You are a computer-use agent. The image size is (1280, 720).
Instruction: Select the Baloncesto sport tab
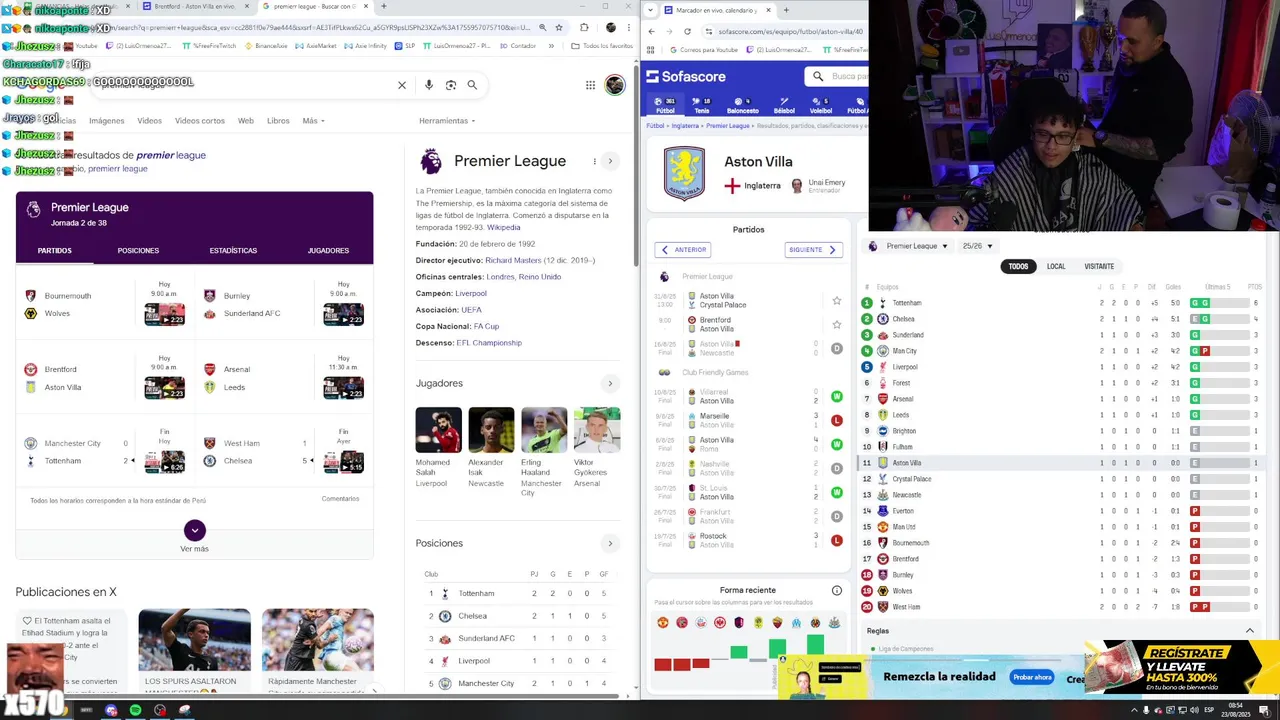point(743,105)
